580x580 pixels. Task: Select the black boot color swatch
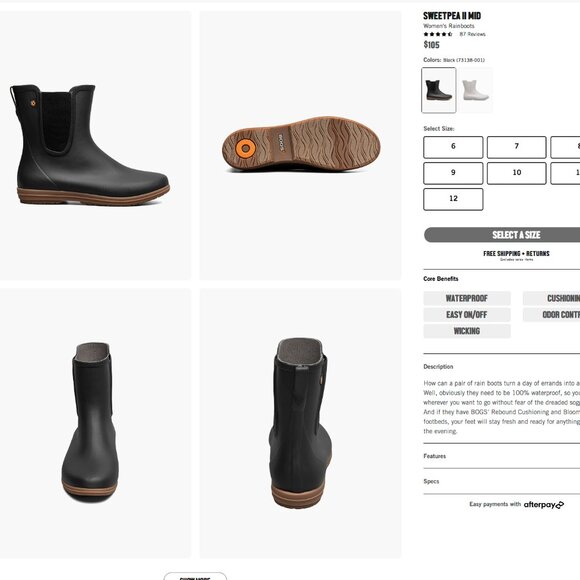point(439,90)
